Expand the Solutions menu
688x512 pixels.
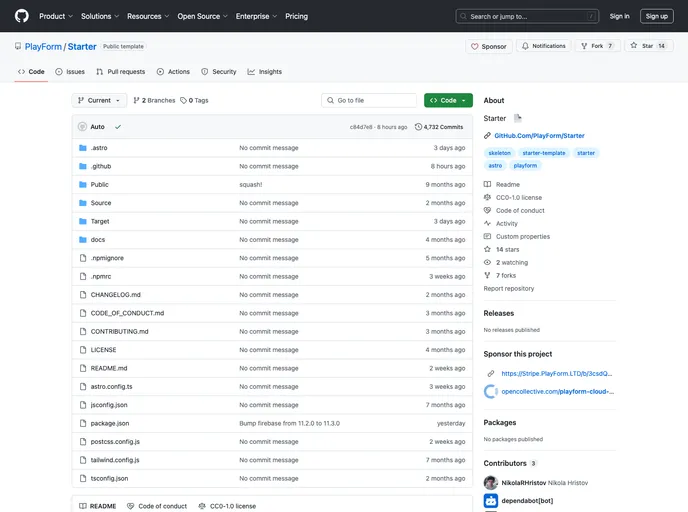(100, 16)
